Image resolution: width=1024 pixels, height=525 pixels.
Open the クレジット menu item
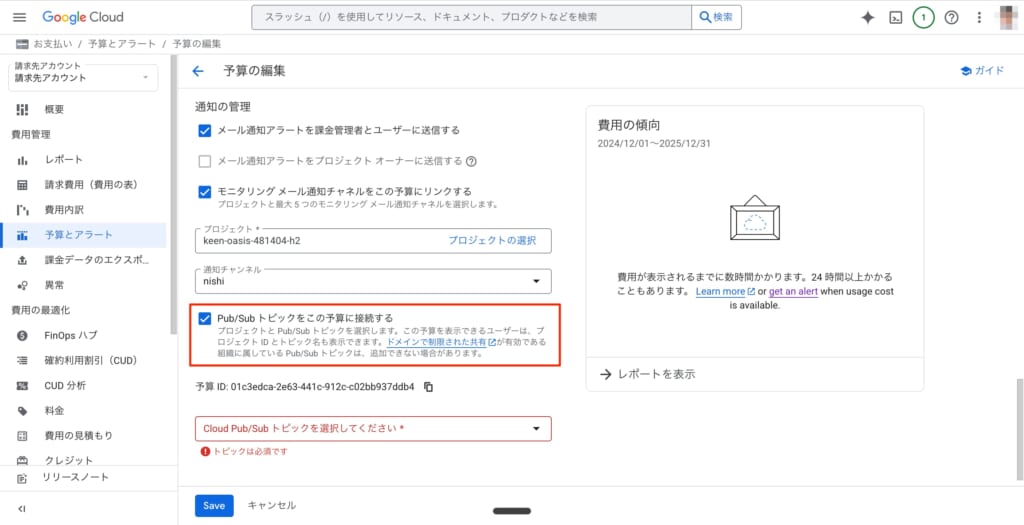coord(83,460)
